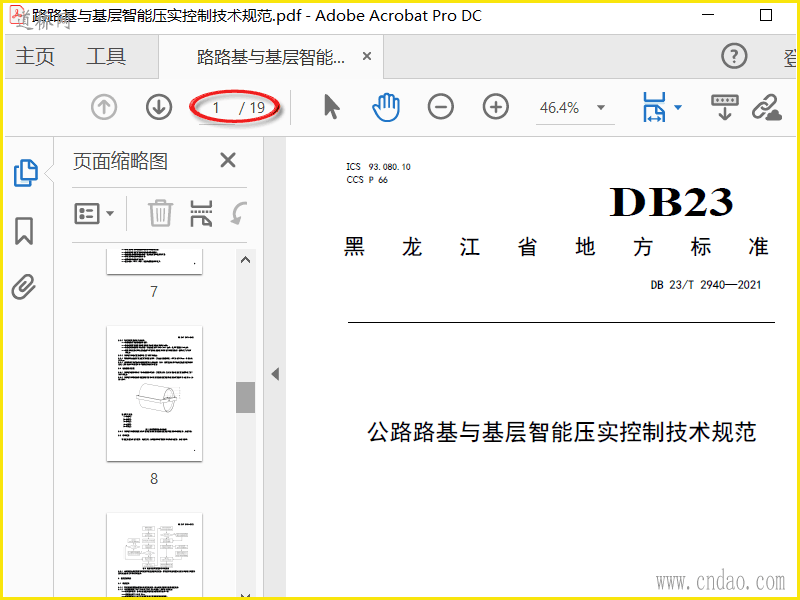
Task: Open the thumbnail options menu
Action: 94,213
